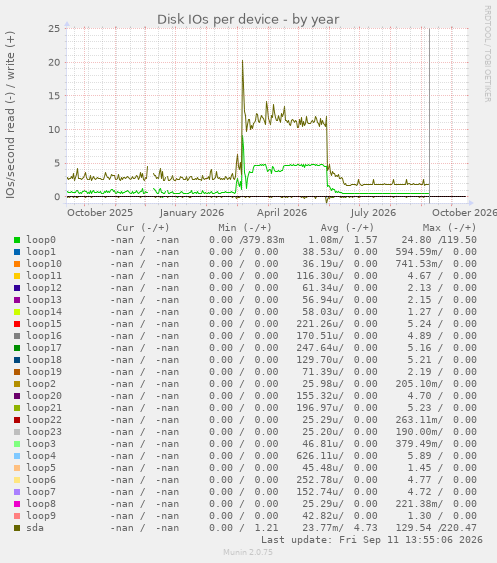
Task: Click the 'Avg (-/+)' column header
Action: click(x=347, y=228)
